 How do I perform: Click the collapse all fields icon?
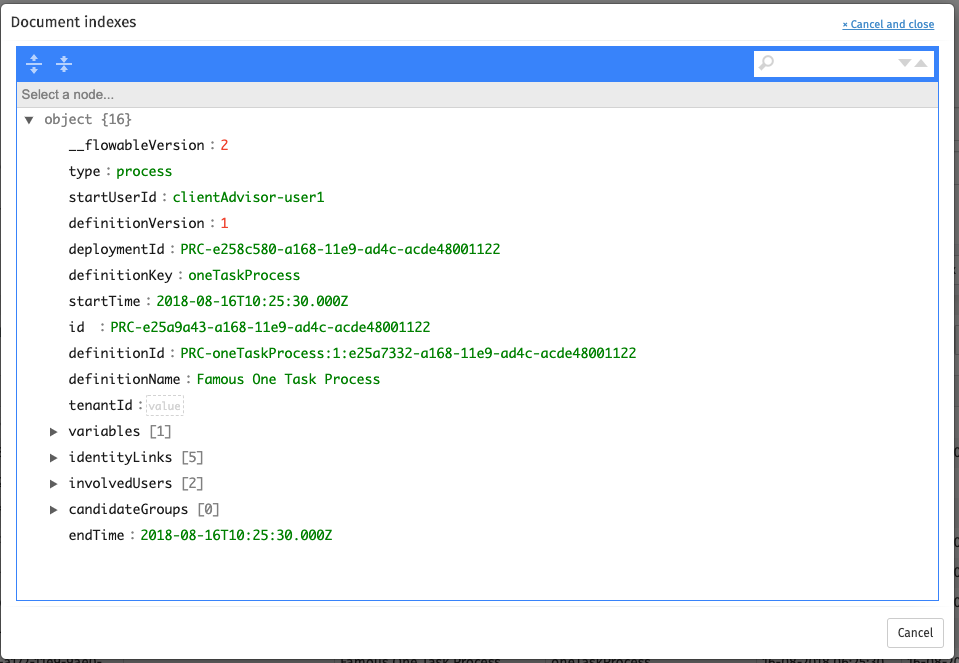(x=64, y=64)
